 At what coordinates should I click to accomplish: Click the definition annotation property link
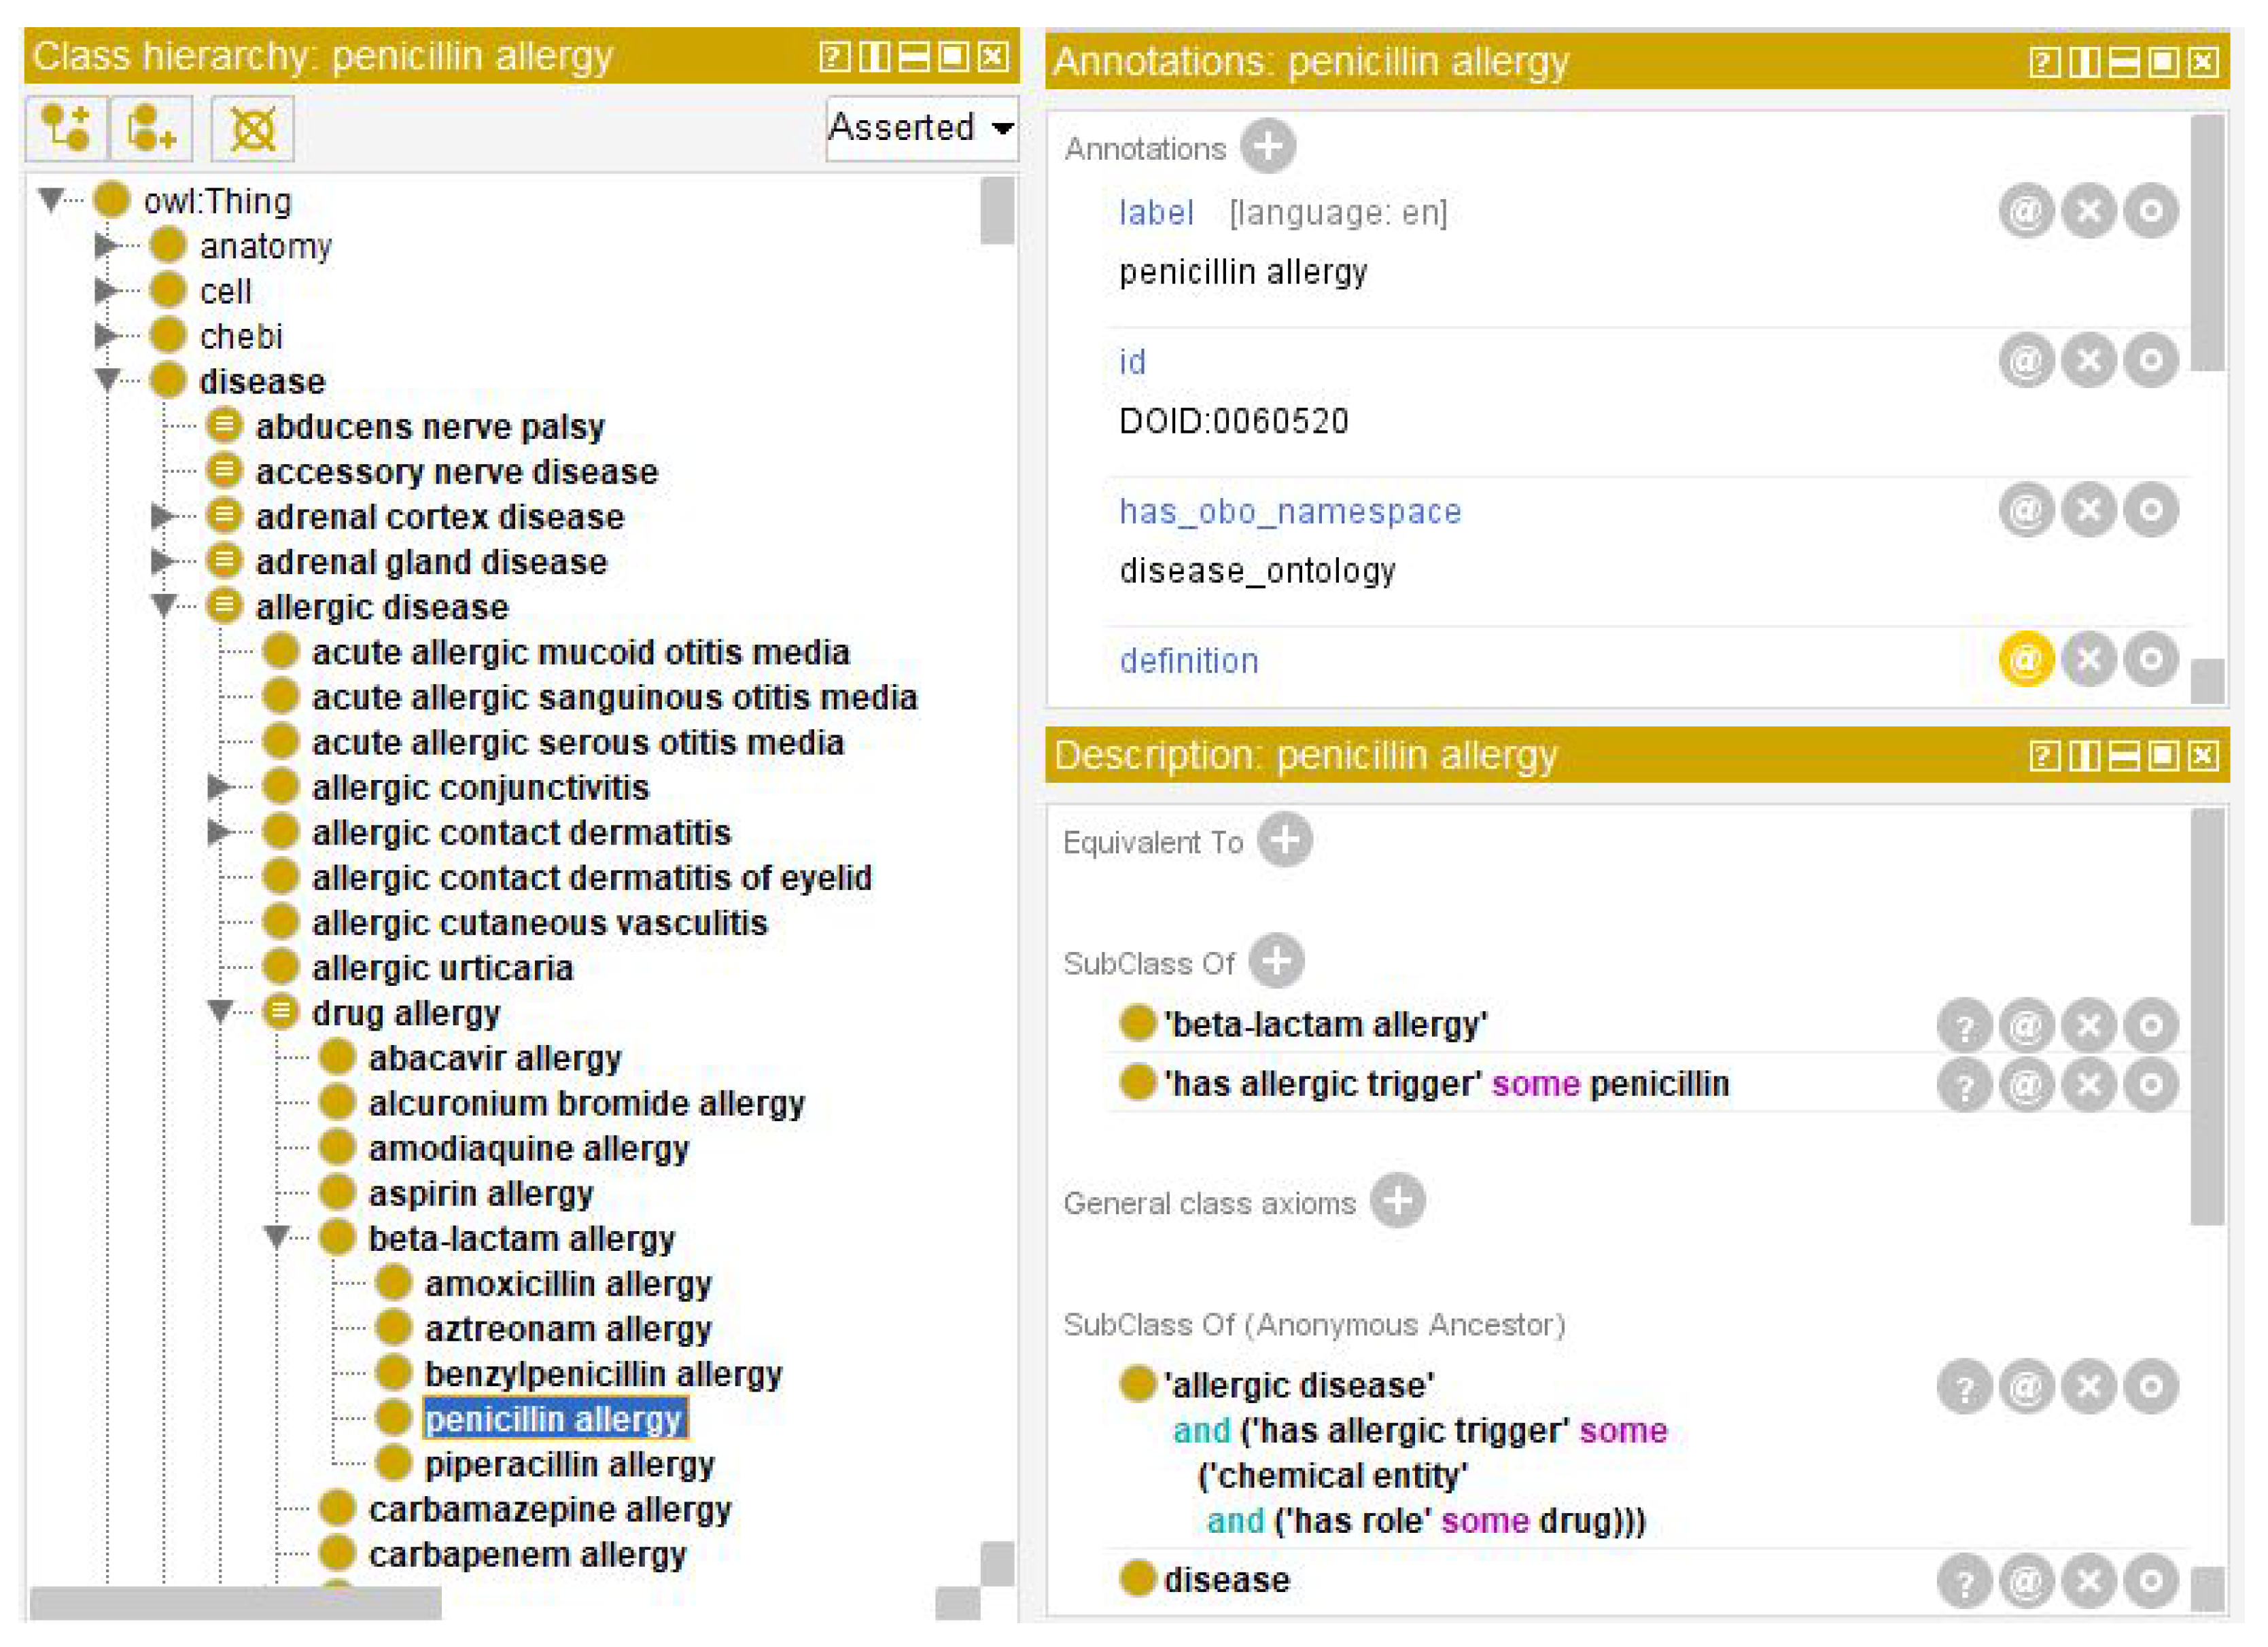click(1188, 661)
